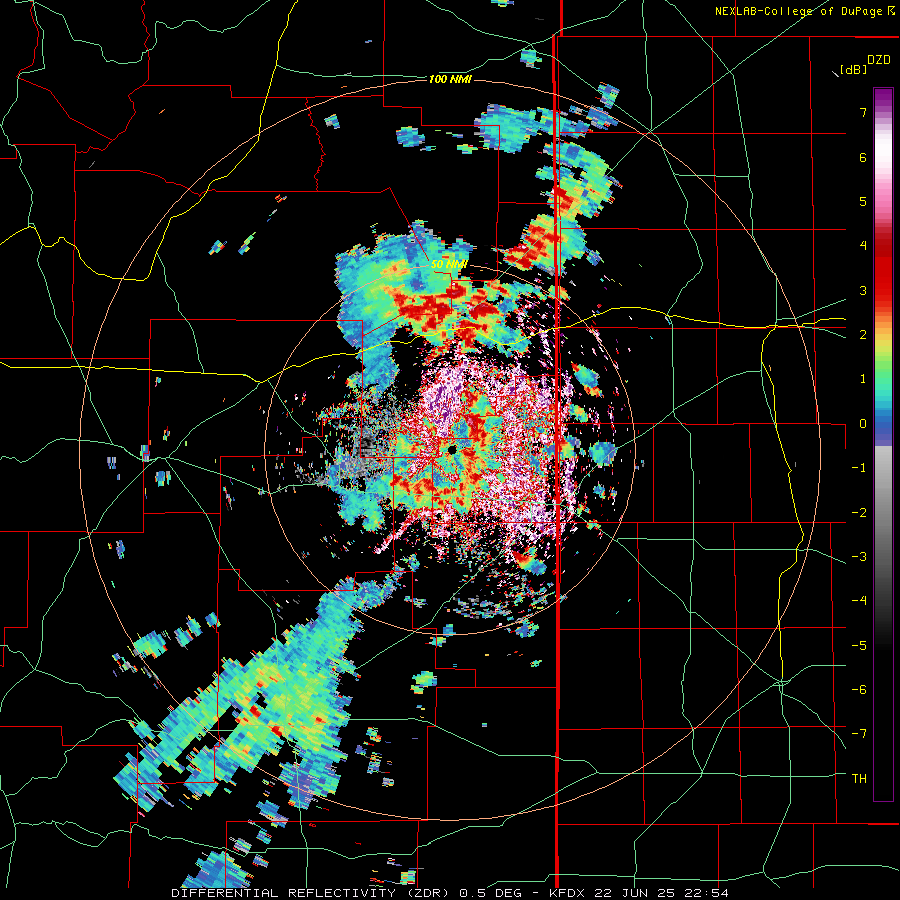Screen dimensions: 900x900
Task: Click the 5 value on color scale
Action: pyautogui.click(x=863, y=201)
